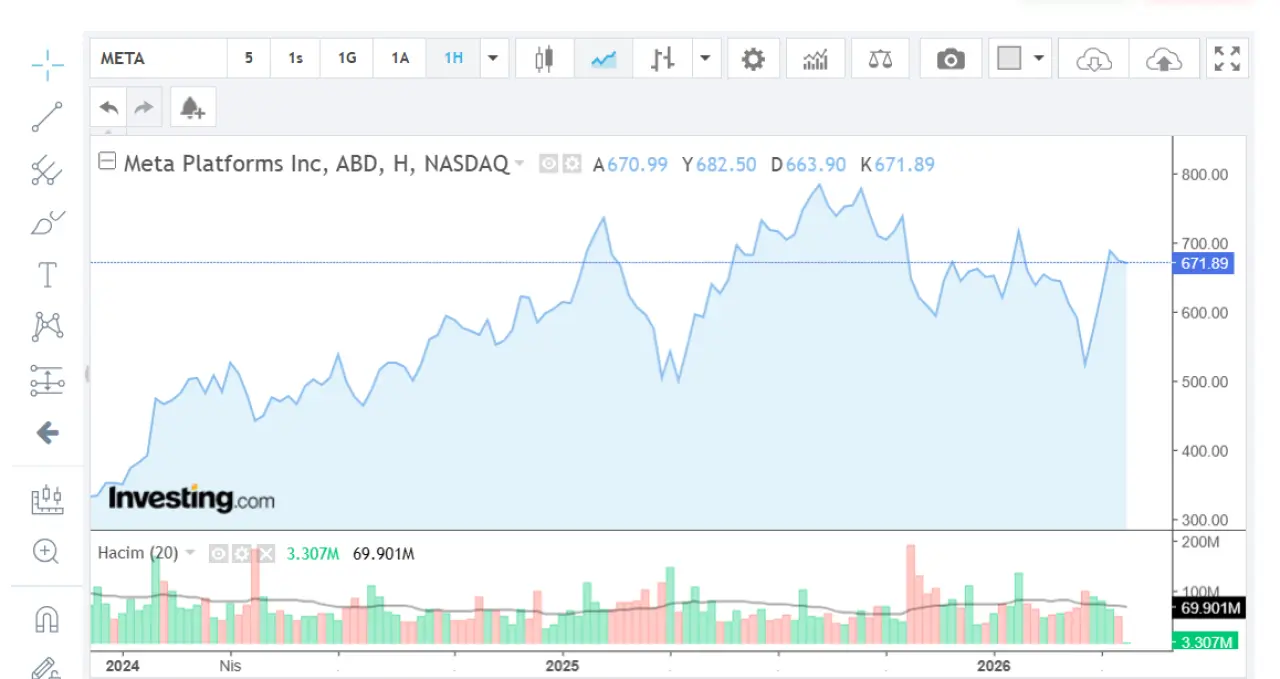Activate the zoom-in magnifier tool
Viewport: 1280px width, 679px height.
(47, 551)
